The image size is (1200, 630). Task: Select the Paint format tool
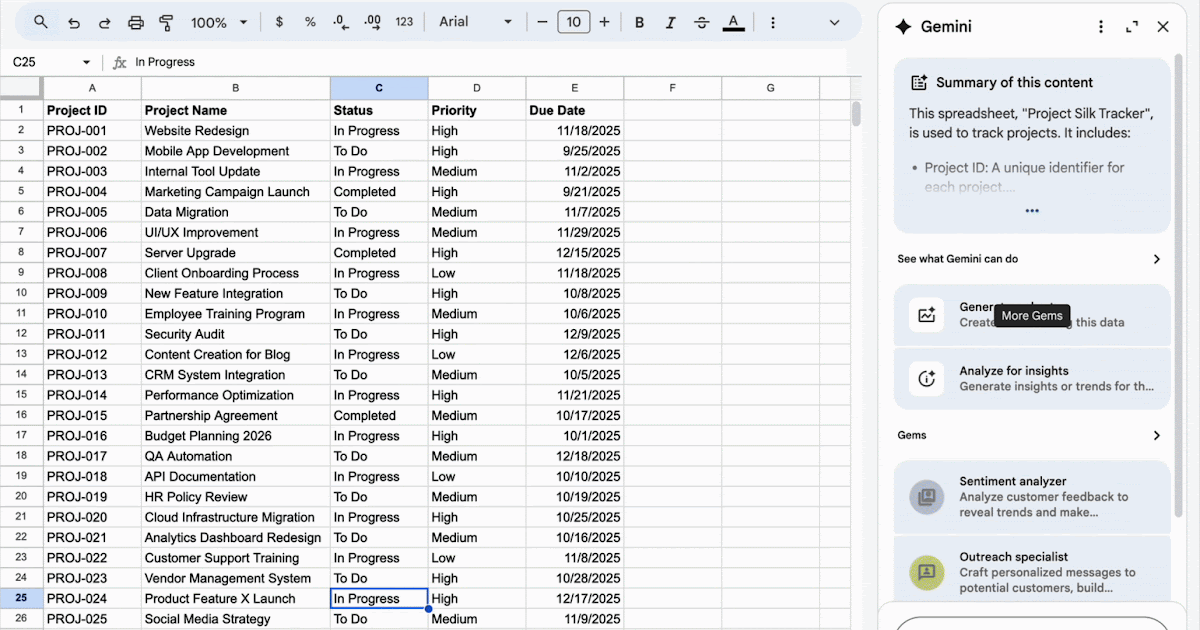coord(166,20)
